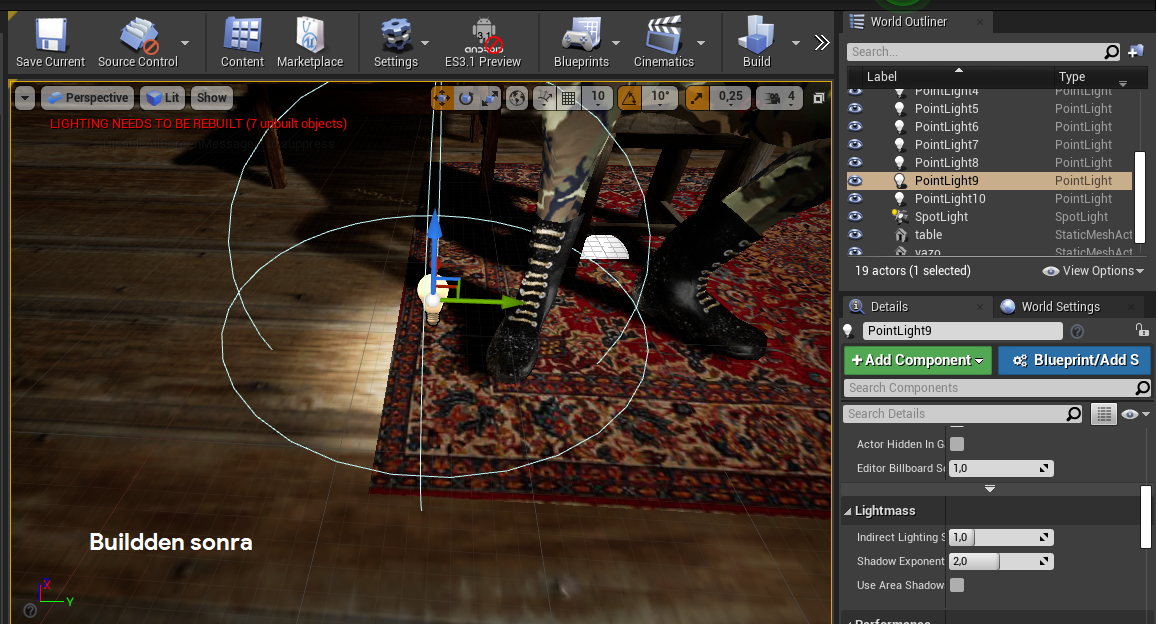
Task: Adjust the Indirect Lighting Saturation slider
Action: pos(1001,538)
